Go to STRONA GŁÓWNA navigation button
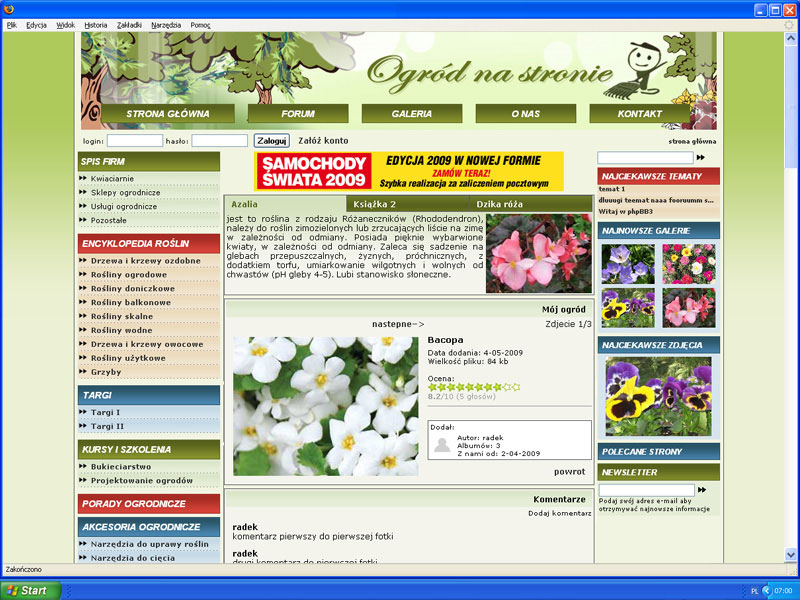This screenshot has height=600, width=800. click(168, 114)
